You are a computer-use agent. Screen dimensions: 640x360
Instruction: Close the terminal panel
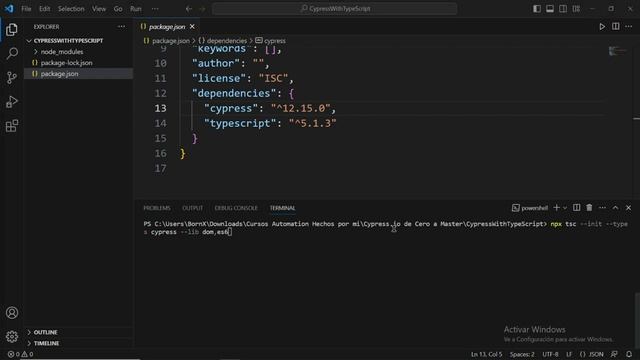click(x=629, y=208)
